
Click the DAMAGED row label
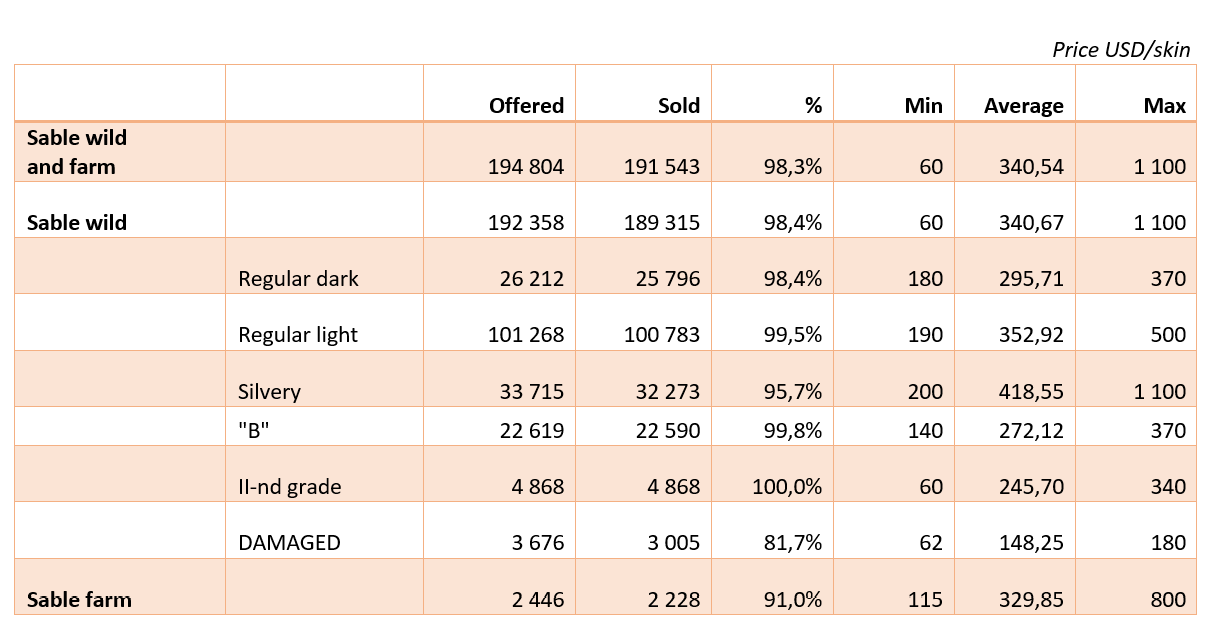[289, 543]
